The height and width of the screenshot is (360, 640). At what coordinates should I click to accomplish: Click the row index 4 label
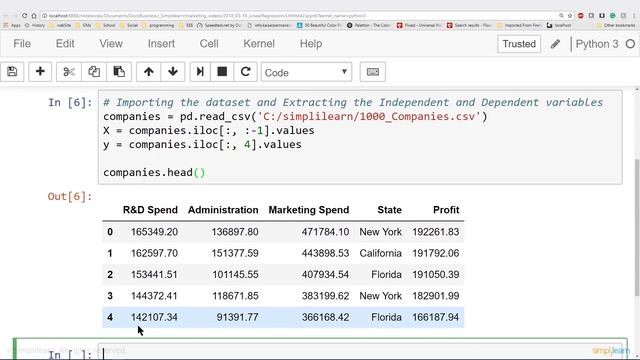110,317
